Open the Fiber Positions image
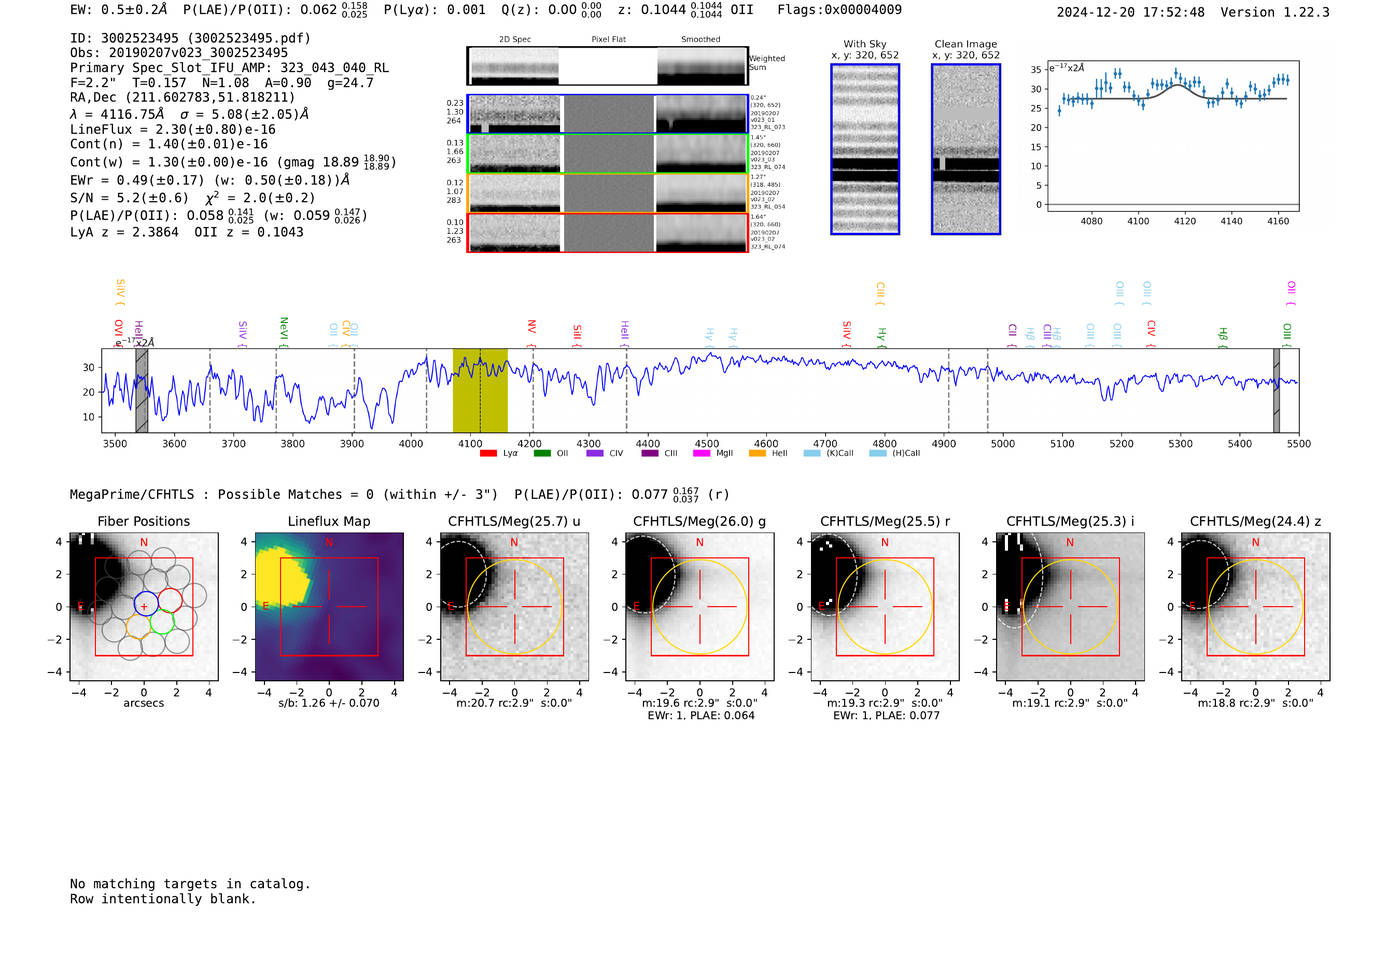1400x953 pixels. pyautogui.click(x=144, y=607)
